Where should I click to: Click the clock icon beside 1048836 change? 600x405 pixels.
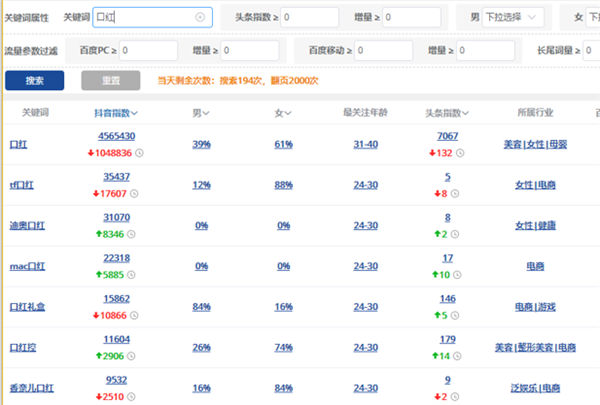[x=138, y=153]
